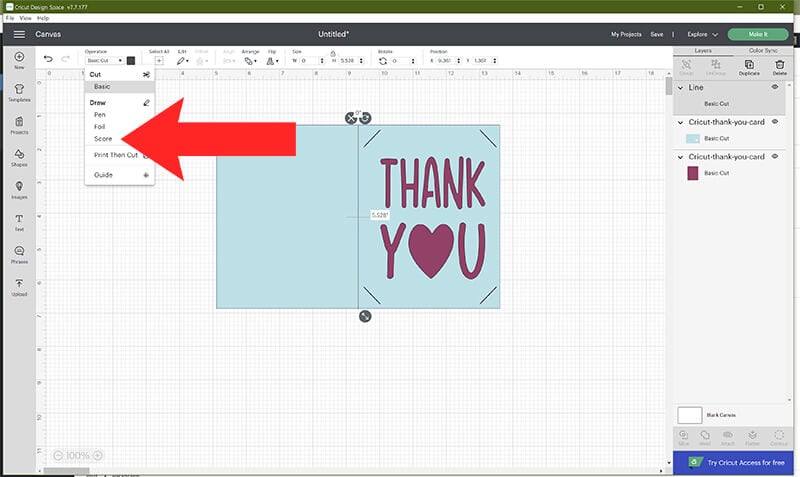Screen dimensions: 800x477
Task: Zoom out with the minus icon
Action: coord(58,456)
